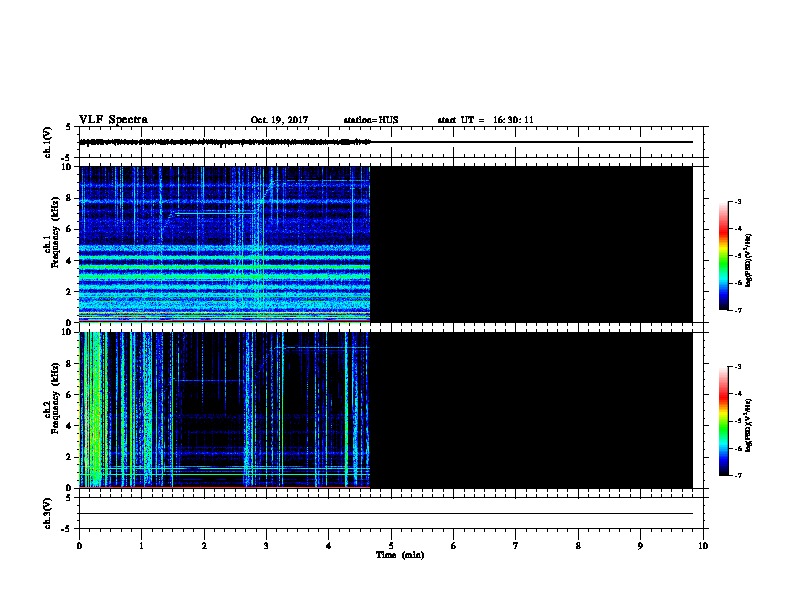The width and height of the screenshot is (792, 612).
Task: Click the time axis tick label "4"
Action: [x=329, y=546]
